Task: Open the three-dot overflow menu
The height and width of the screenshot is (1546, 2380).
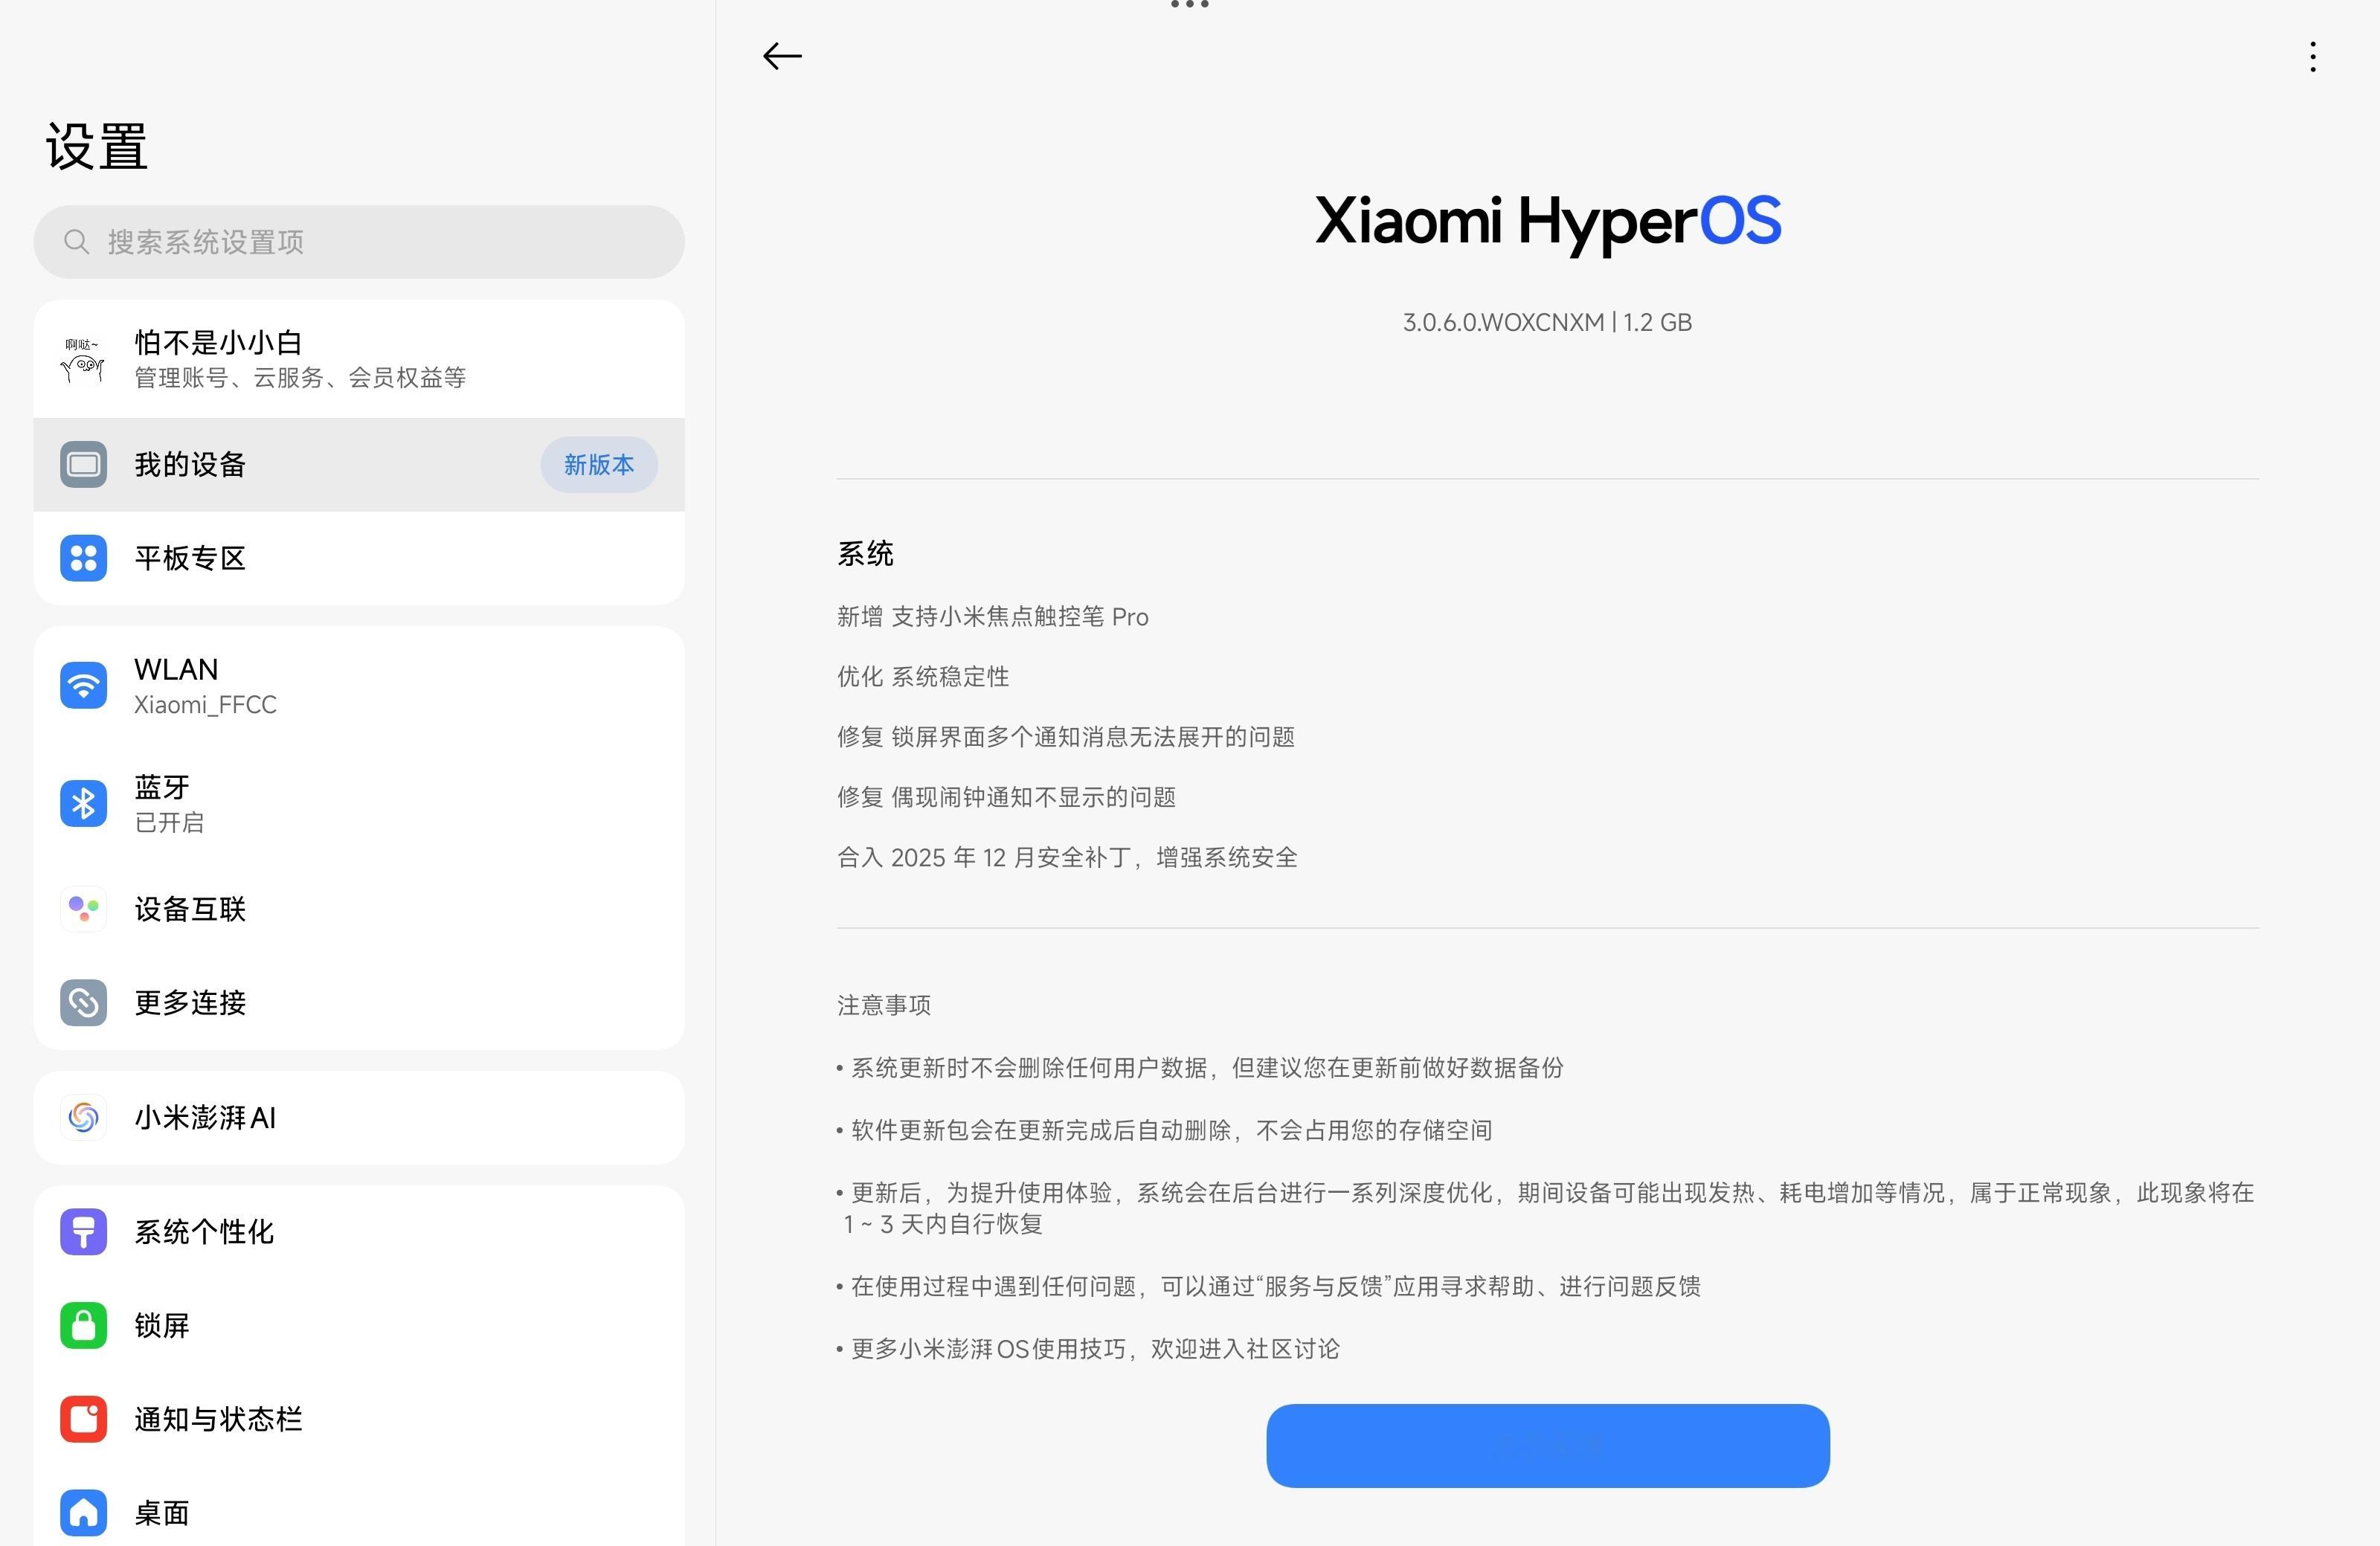Action: tap(2312, 57)
